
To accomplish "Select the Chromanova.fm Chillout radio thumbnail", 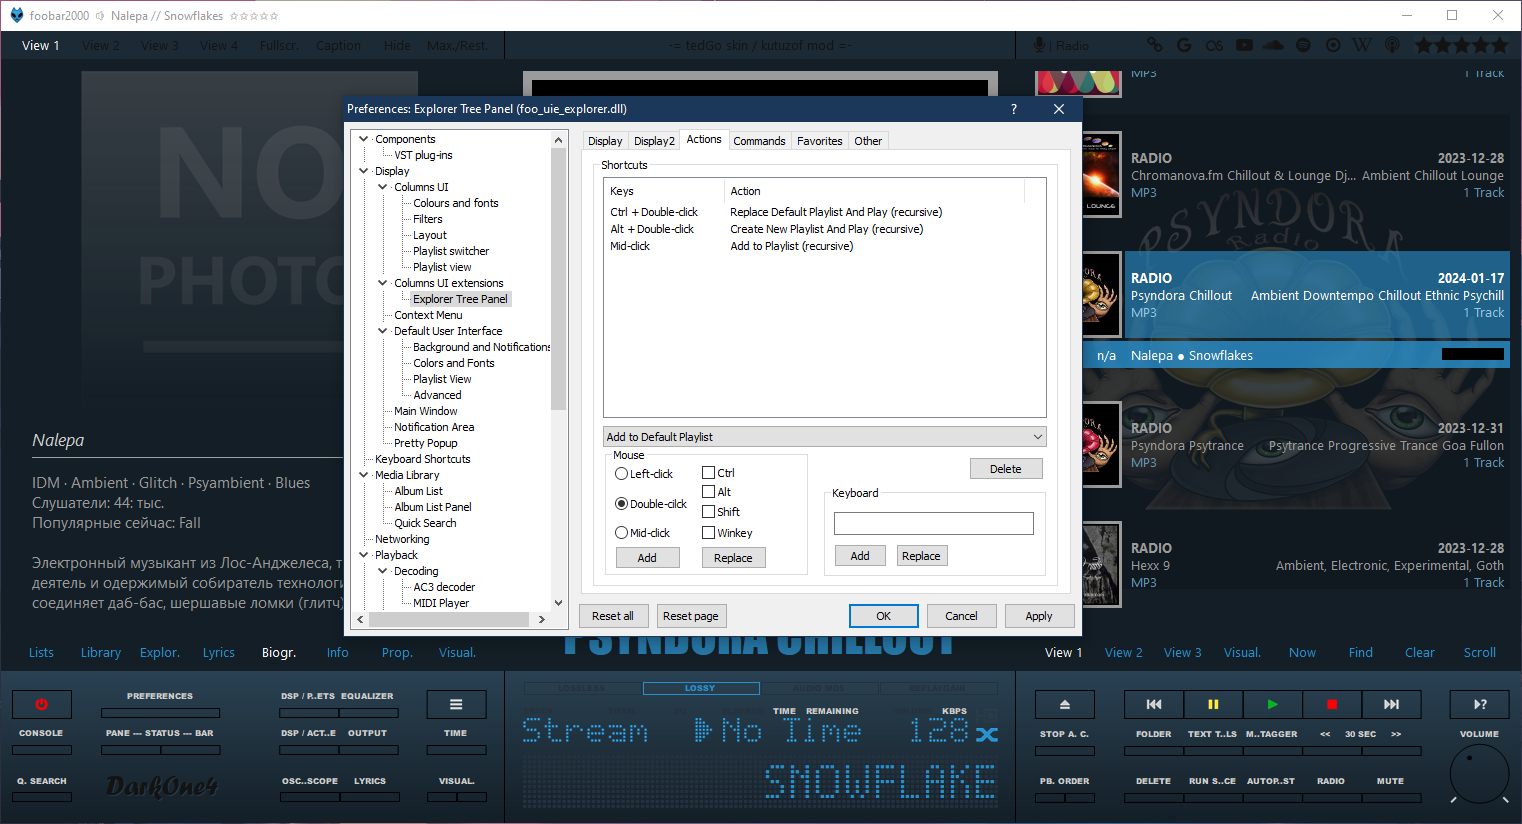I will (1101, 174).
